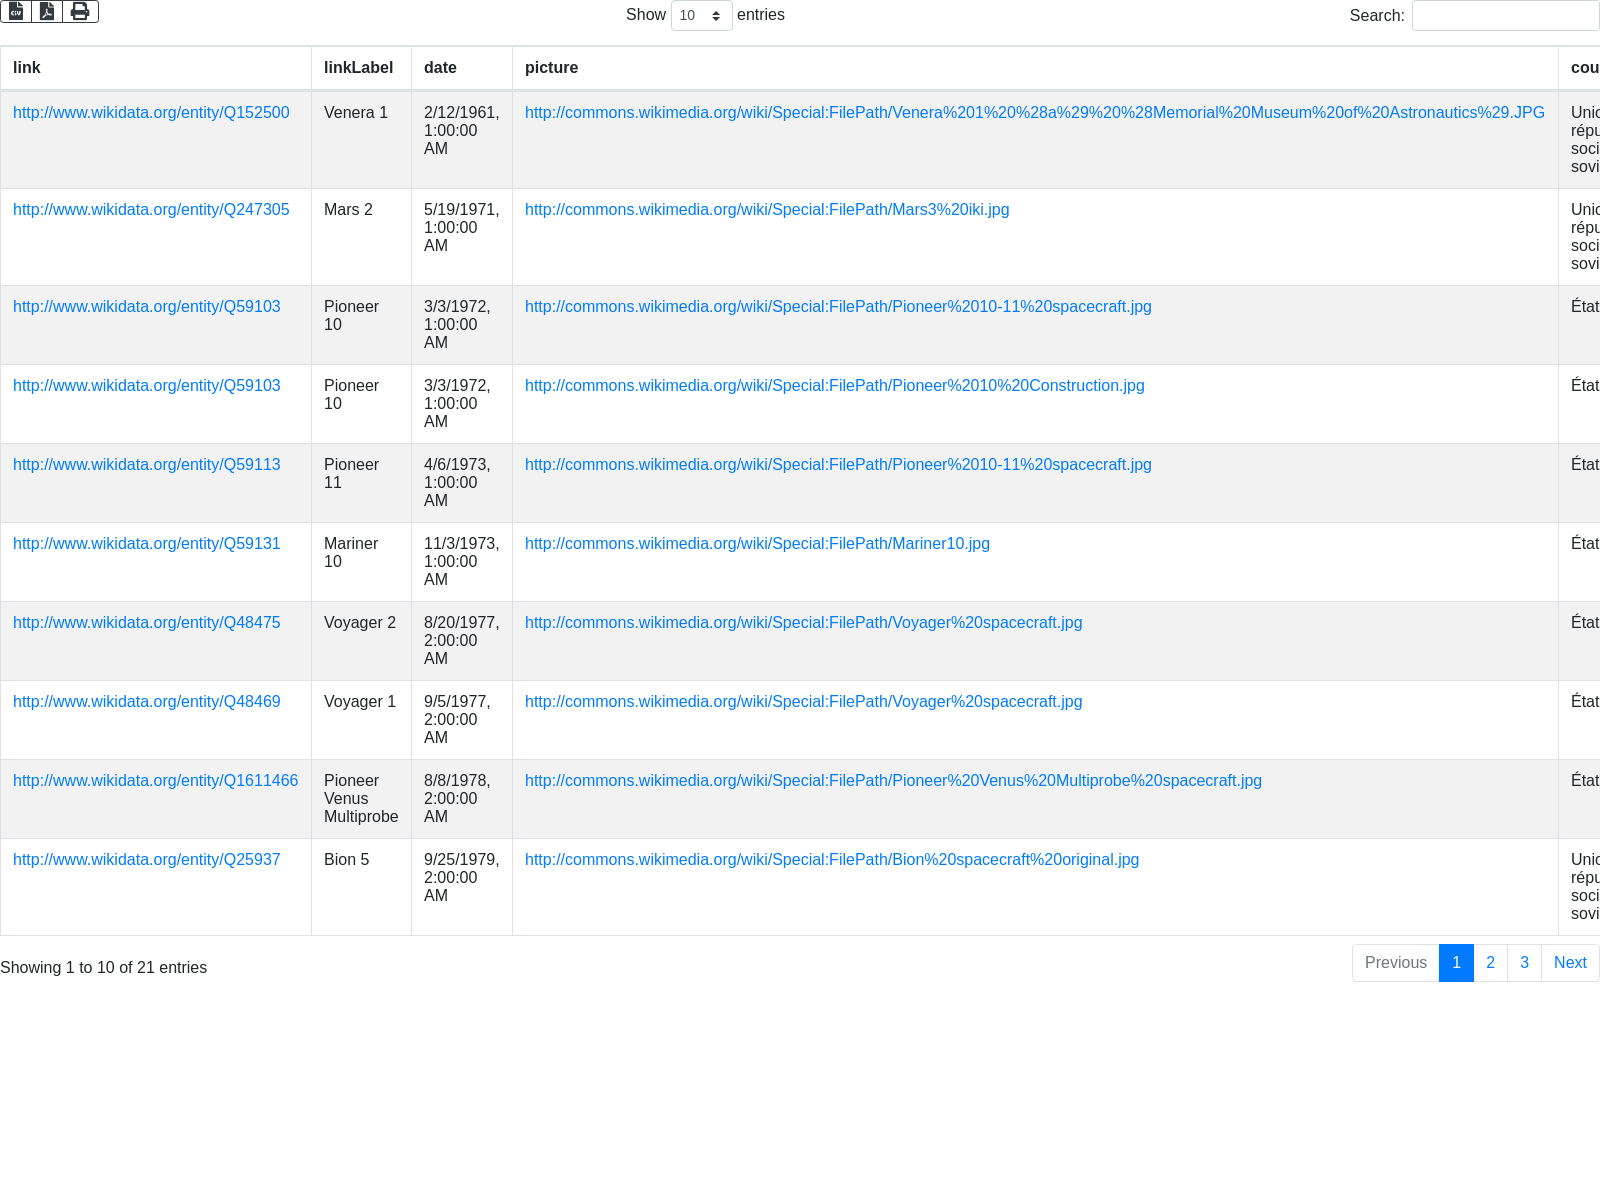Go to page 2 of results
The image size is (1600, 1200).
pos(1490,962)
